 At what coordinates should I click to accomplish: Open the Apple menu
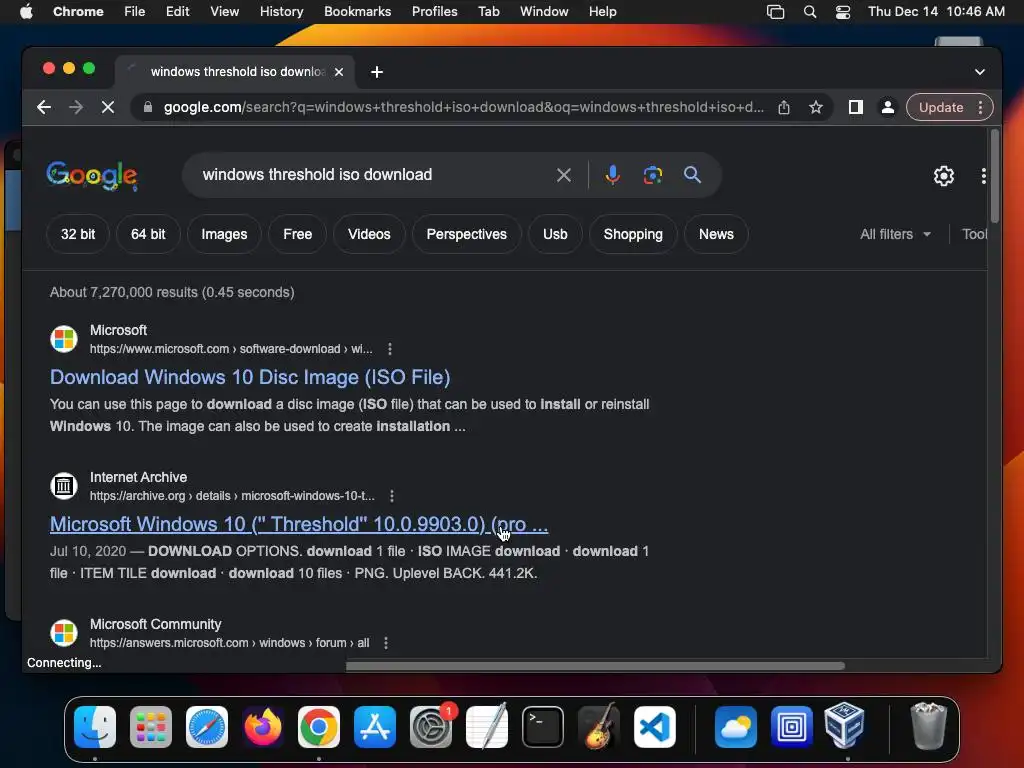coord(26,11)
